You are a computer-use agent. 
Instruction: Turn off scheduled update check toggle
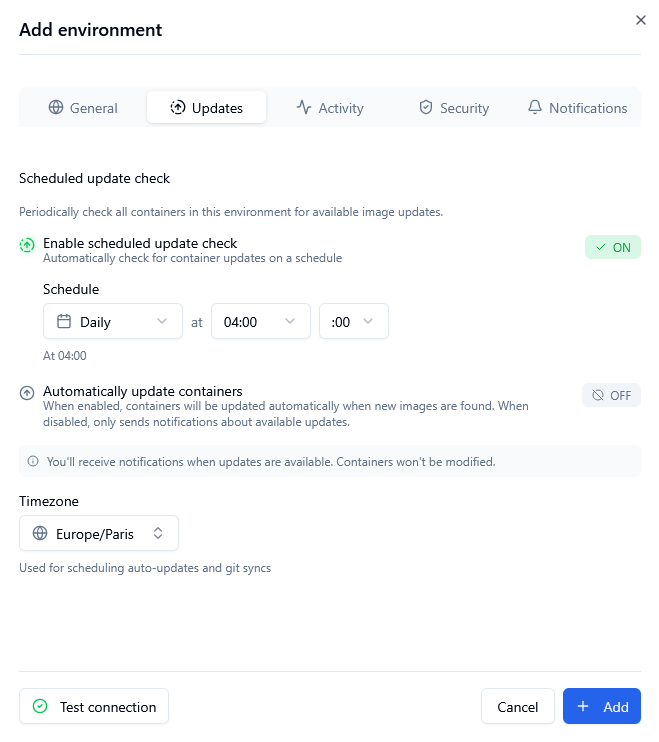click(612, 247)
